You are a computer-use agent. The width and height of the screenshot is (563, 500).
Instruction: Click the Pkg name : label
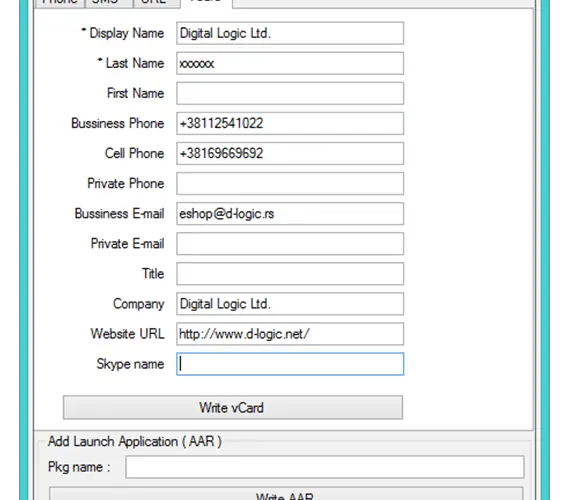click(x=79, y=467)
